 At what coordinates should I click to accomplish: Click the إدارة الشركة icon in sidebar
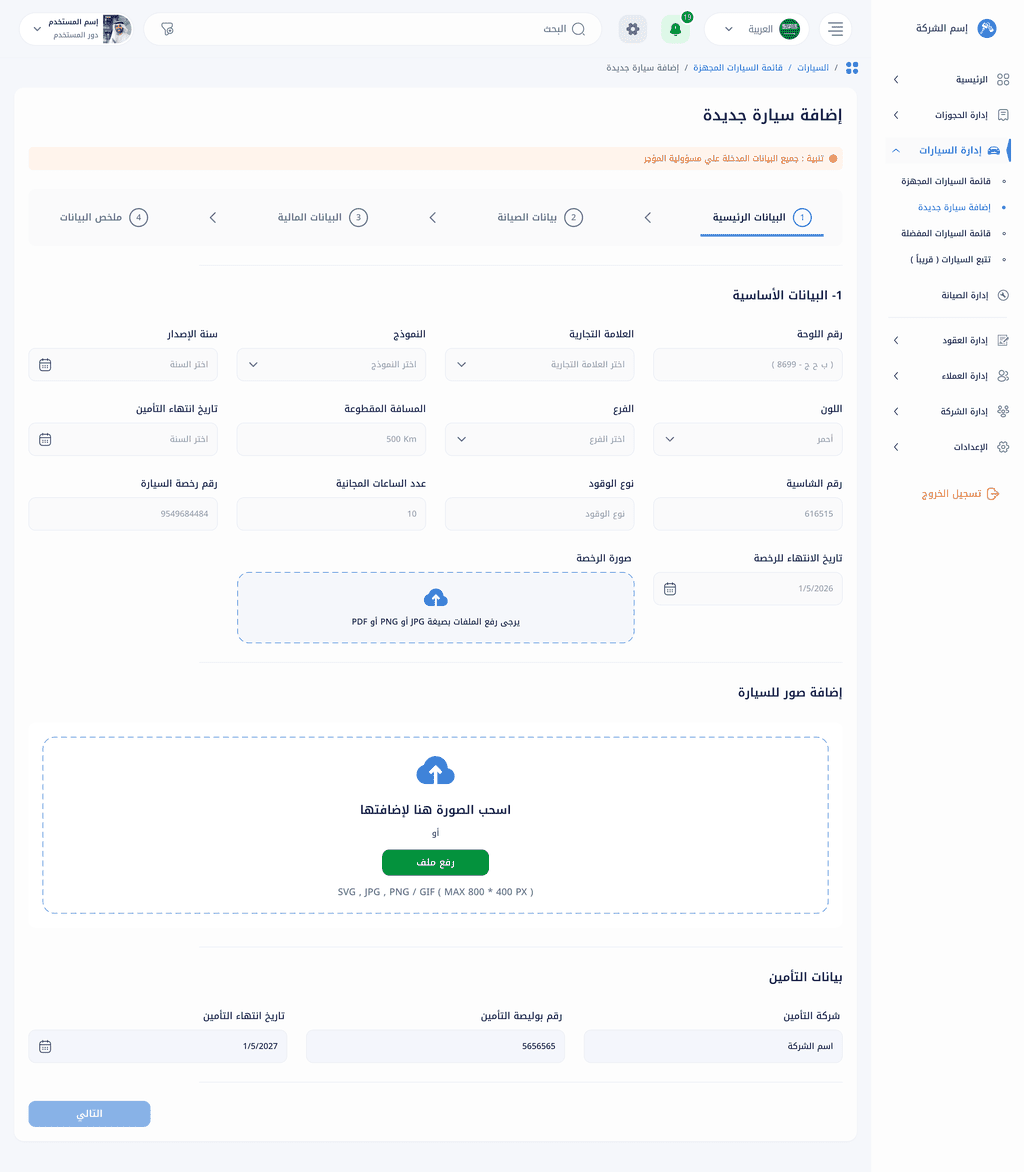1003,411
